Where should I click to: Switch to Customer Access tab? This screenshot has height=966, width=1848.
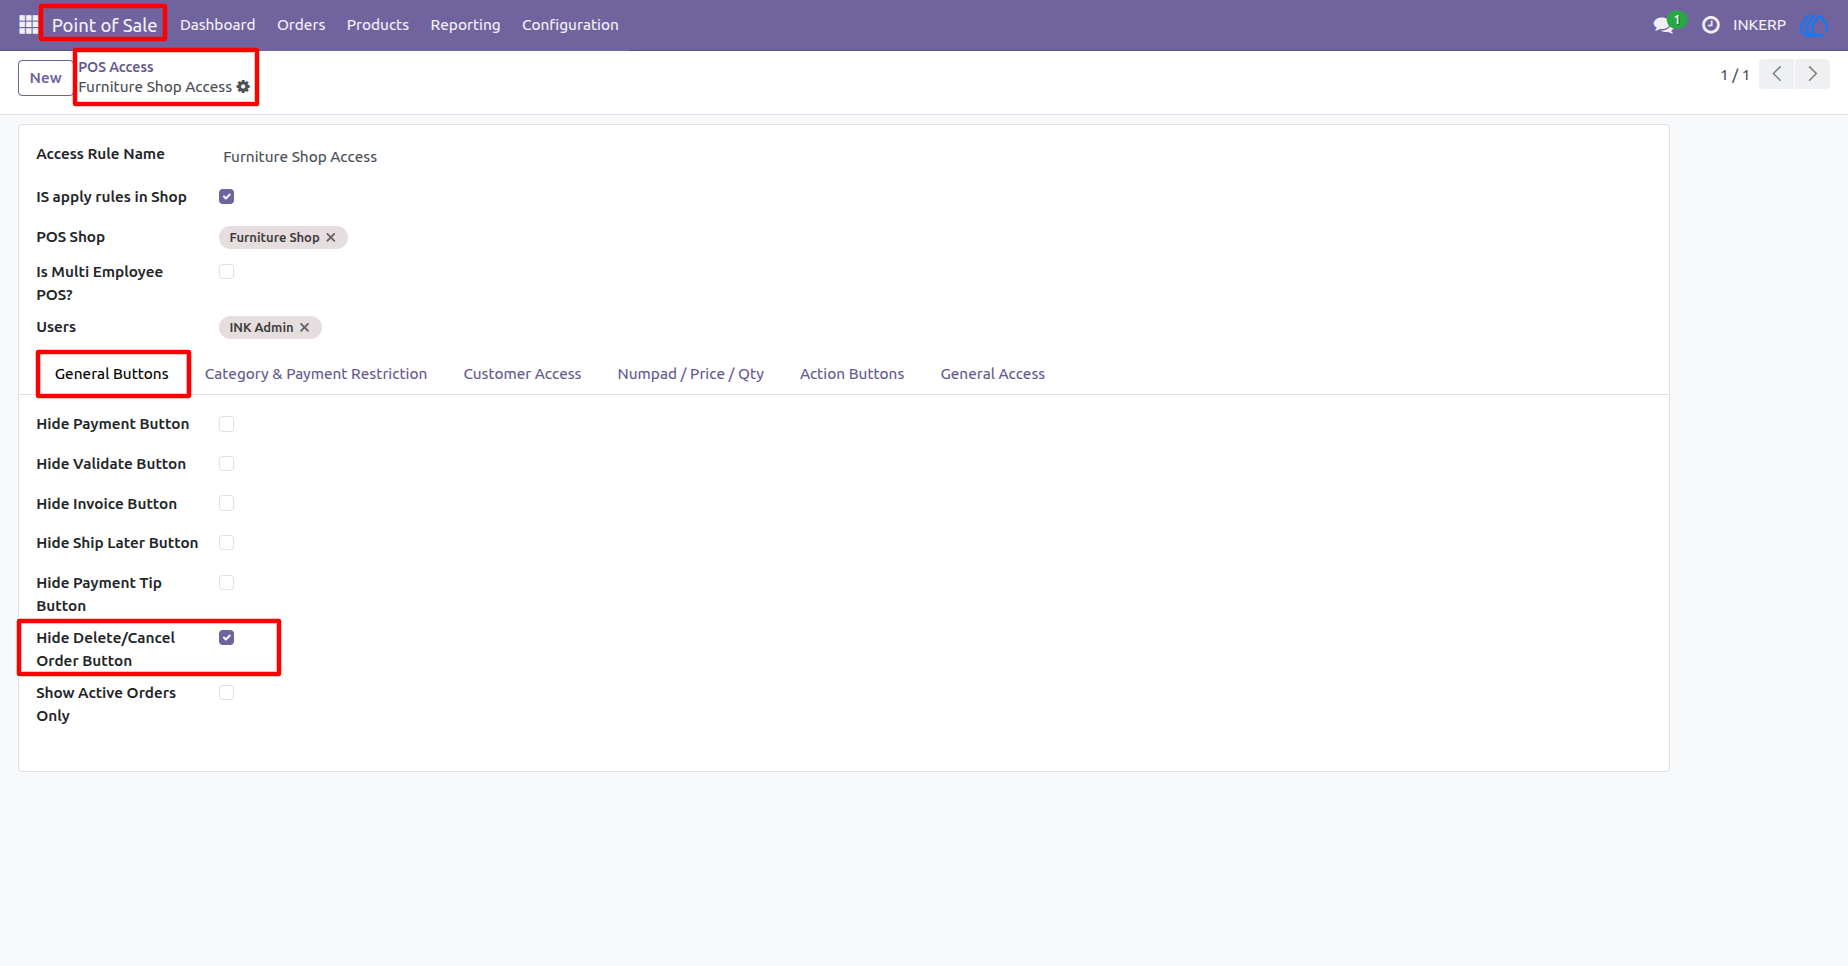pos(522,374)
